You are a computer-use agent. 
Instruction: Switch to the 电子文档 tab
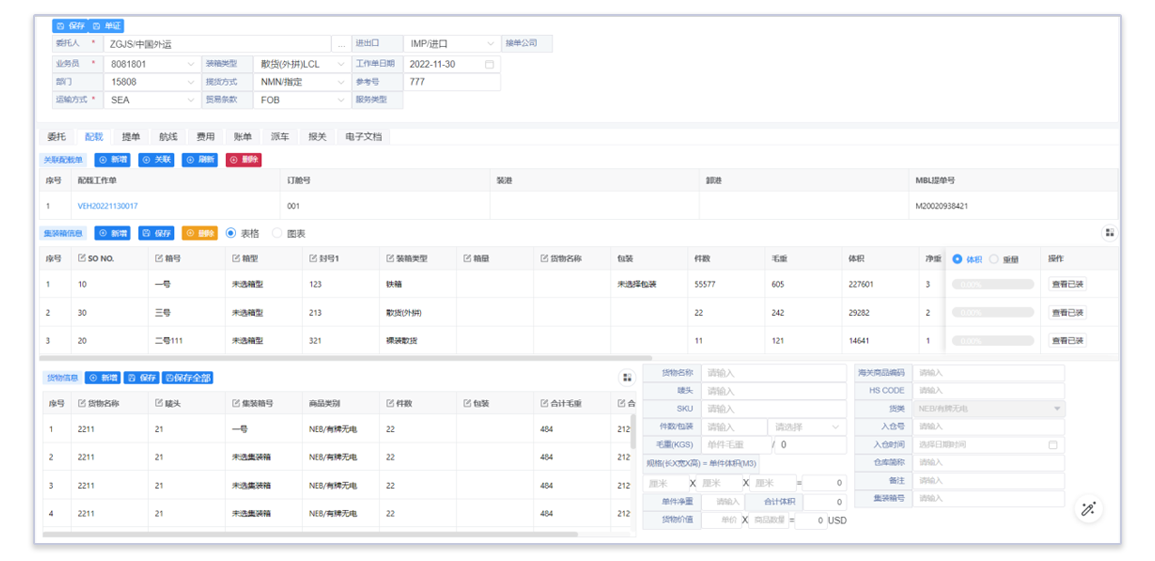tap(364, 137)
